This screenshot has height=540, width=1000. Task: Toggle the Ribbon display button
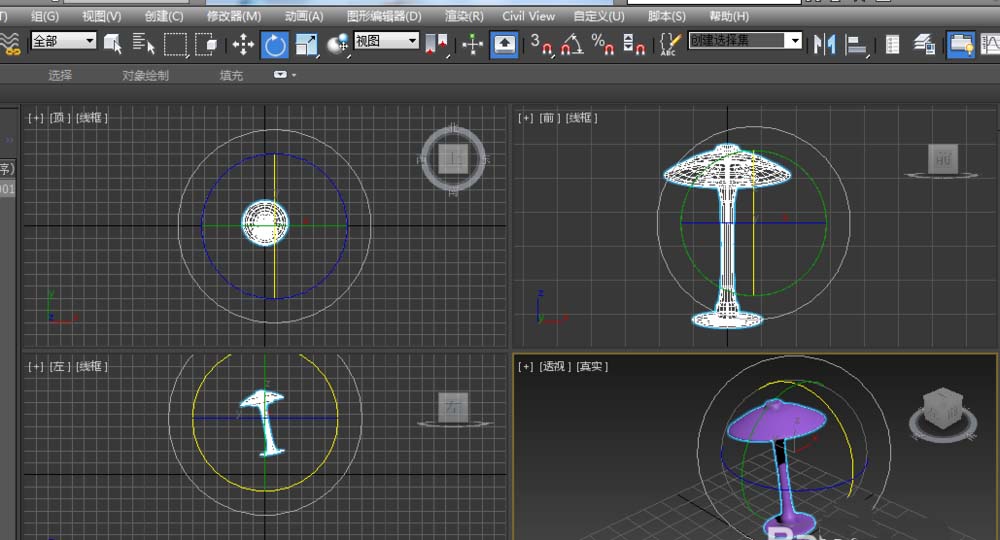pos(960,45)
